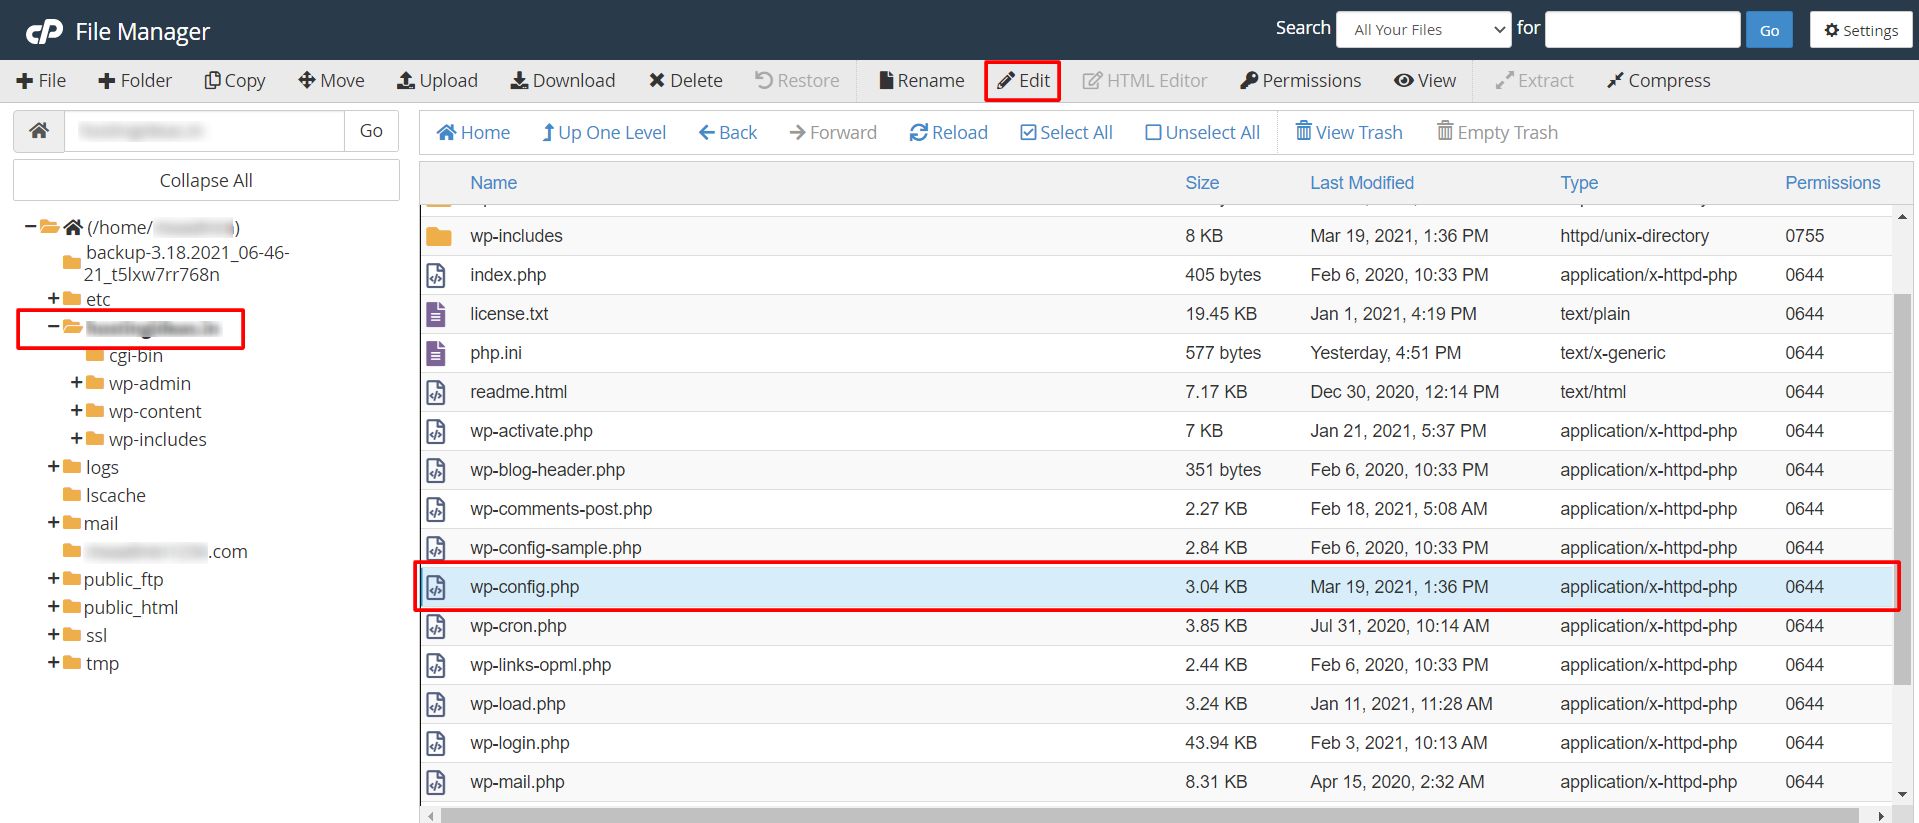Image resolution: width=1919 pixels, height=823 pixels.
Task: Open View Trash
Action: click(1349, 132)
